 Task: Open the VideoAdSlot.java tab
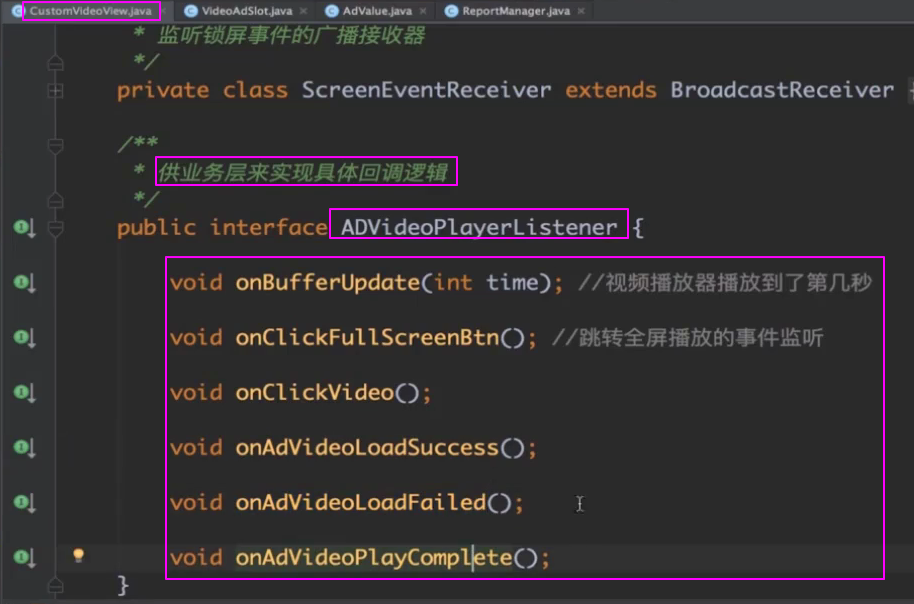pyautogui.click(x=247, y=11)
